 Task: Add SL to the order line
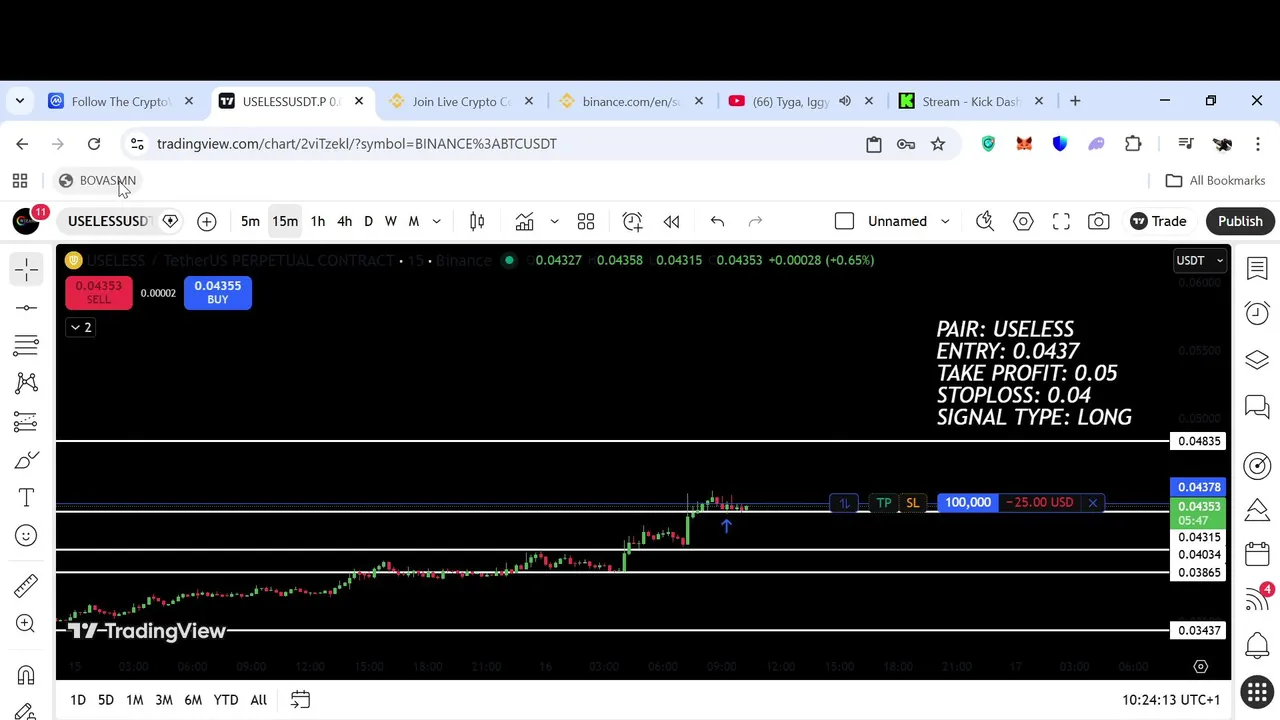[x=912, y=503]
